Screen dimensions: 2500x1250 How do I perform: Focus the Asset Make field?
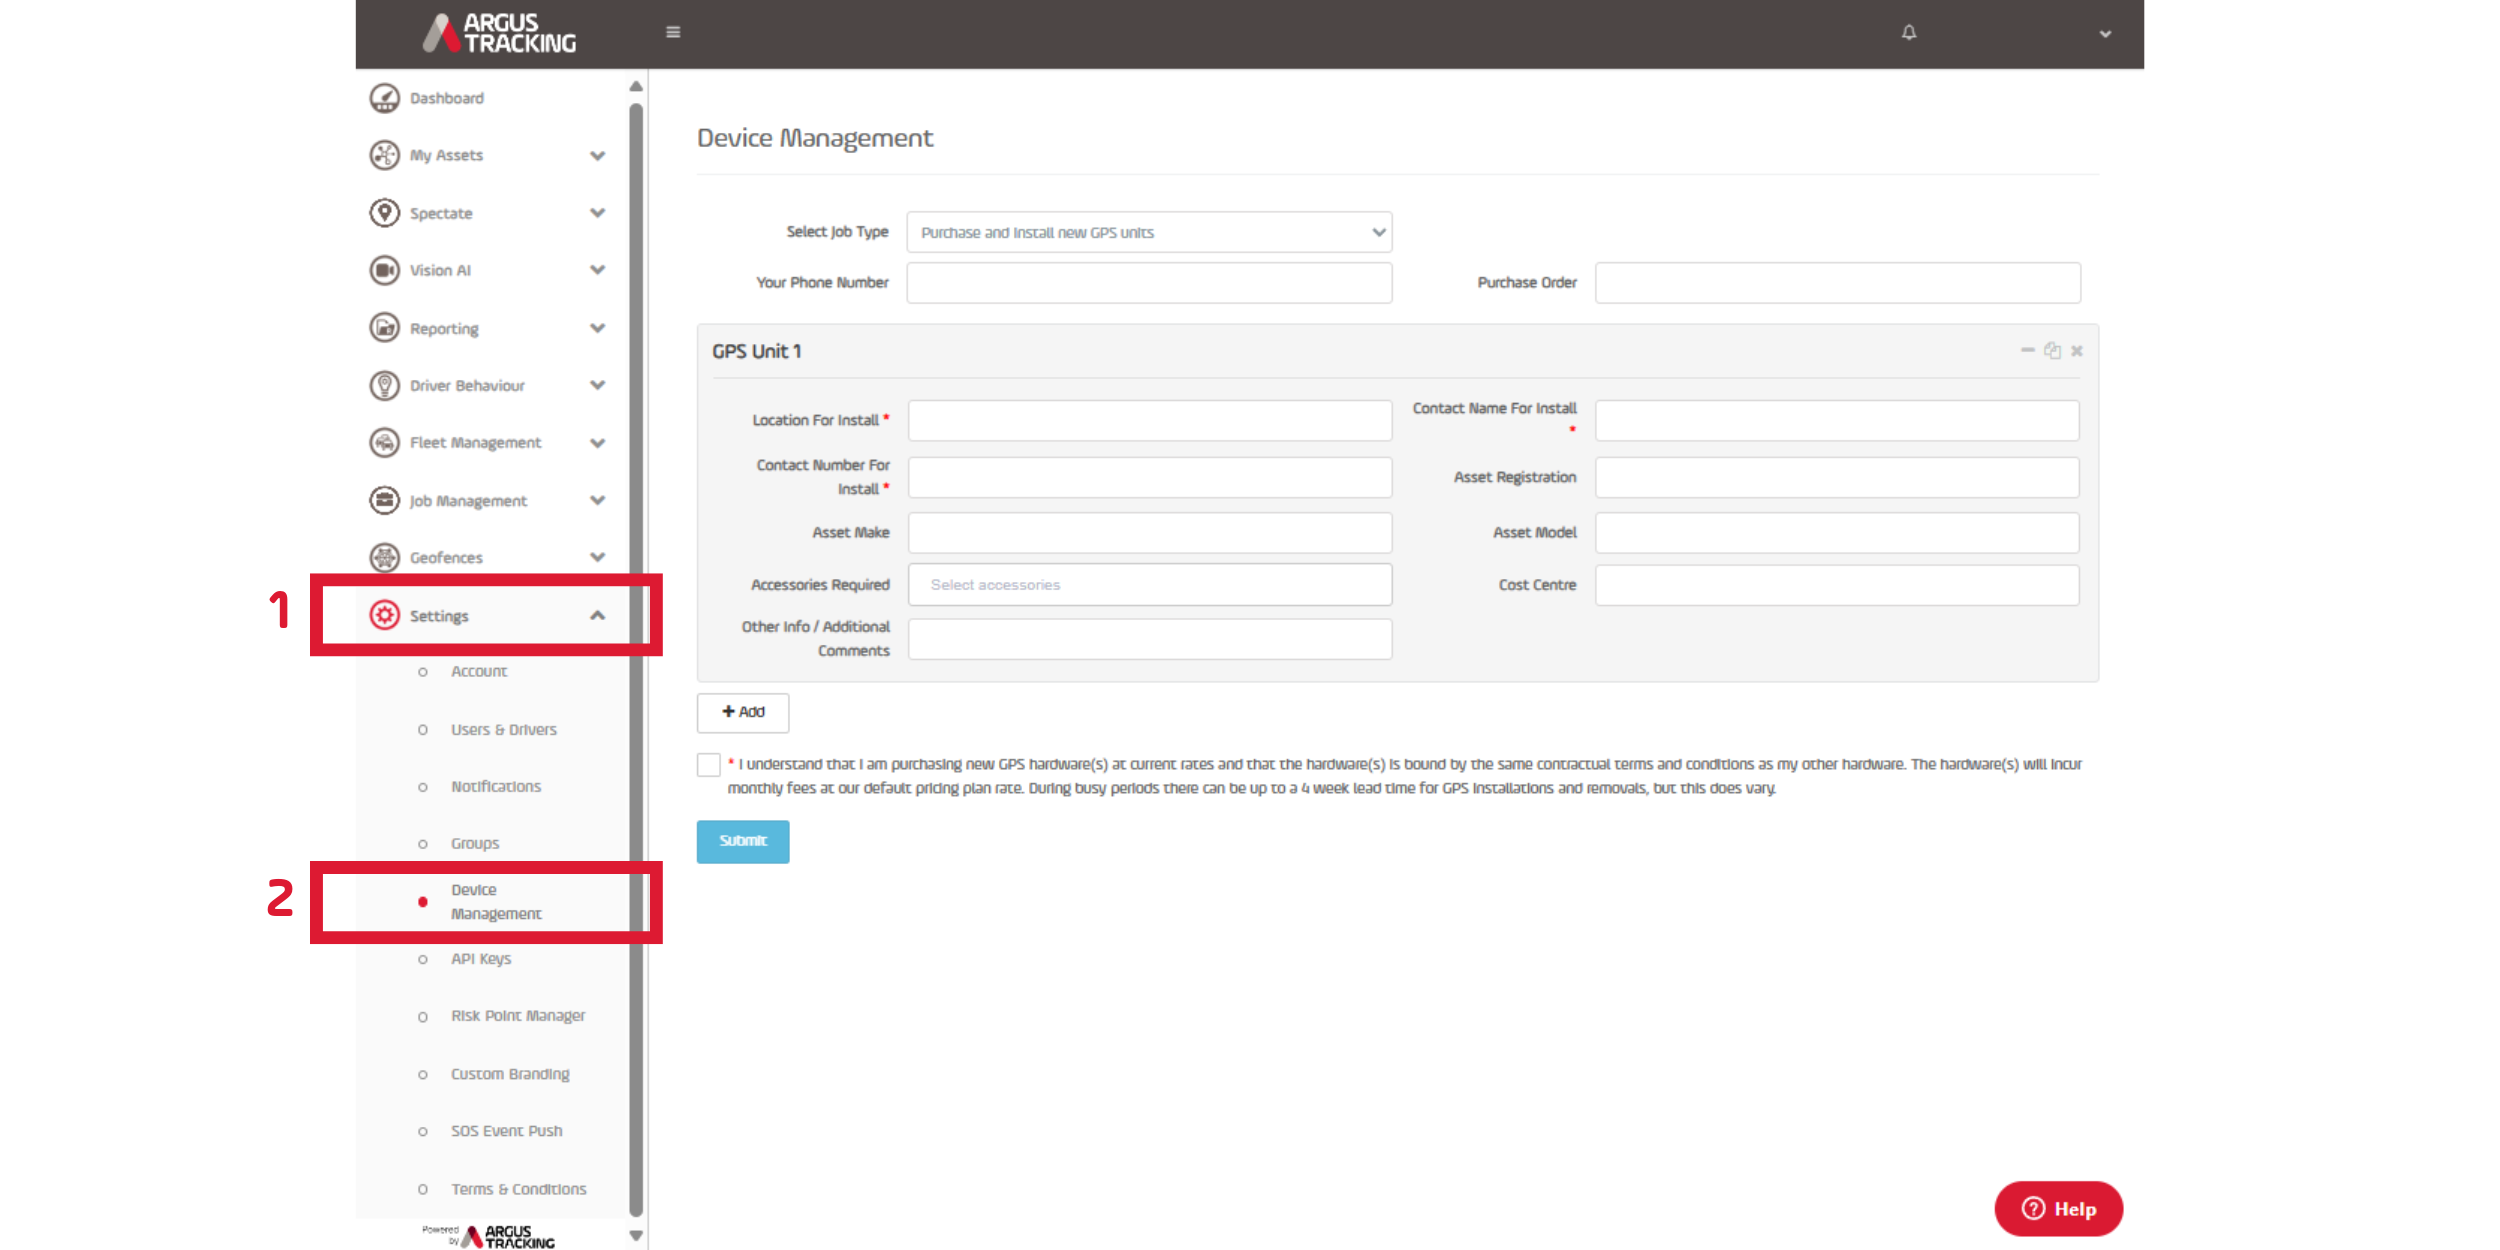pos(1149,533)
